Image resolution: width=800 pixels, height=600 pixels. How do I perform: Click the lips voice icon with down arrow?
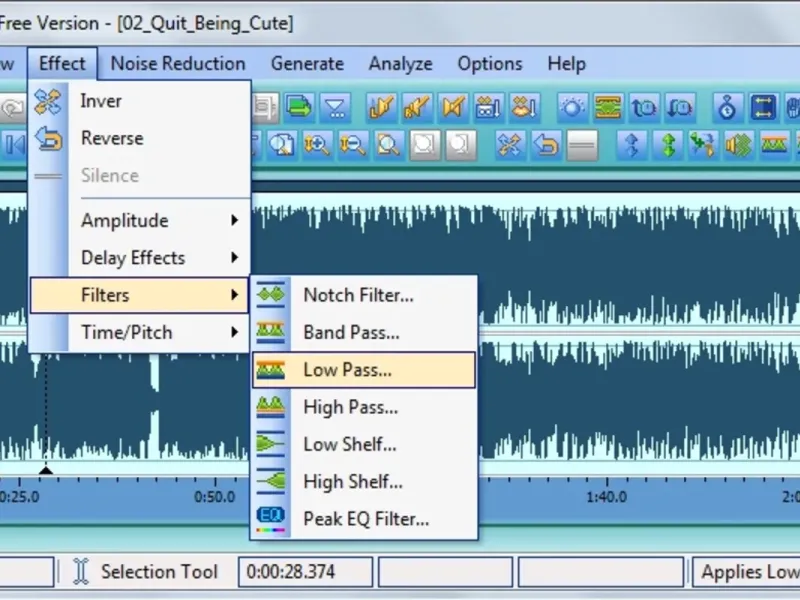point(524,108)
